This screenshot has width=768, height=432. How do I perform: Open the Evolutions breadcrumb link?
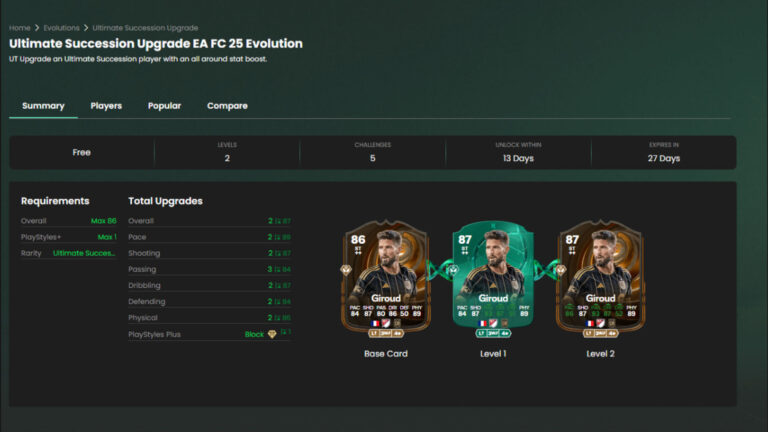pyautogui.click(x=61, y=28)
